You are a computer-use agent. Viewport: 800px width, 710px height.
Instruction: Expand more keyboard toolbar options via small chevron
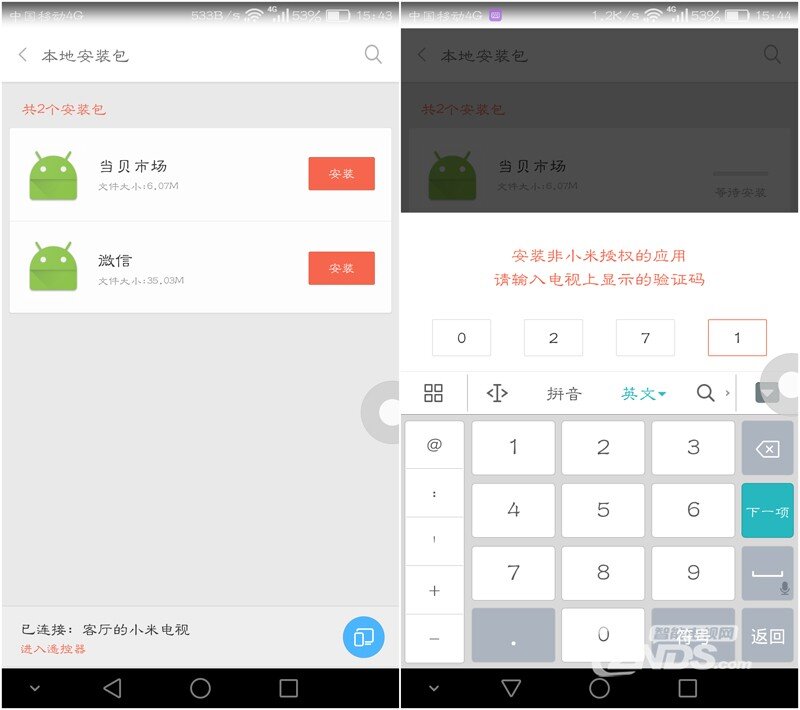point(727,393)
